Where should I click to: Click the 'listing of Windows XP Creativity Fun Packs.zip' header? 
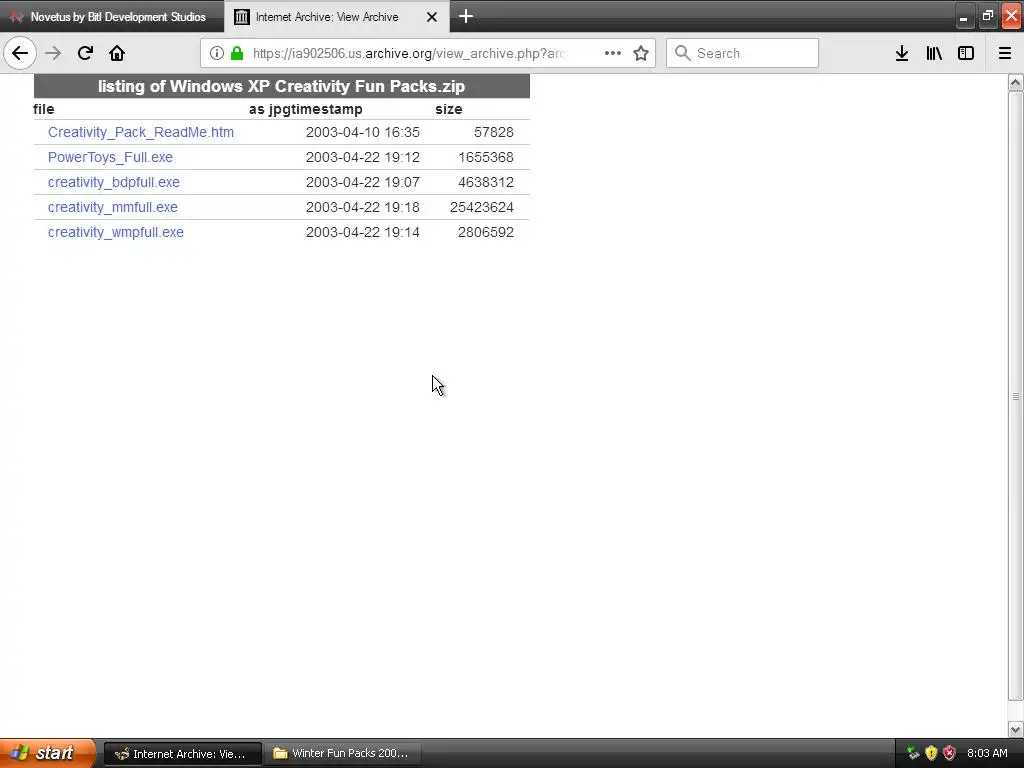click(281, 86)
